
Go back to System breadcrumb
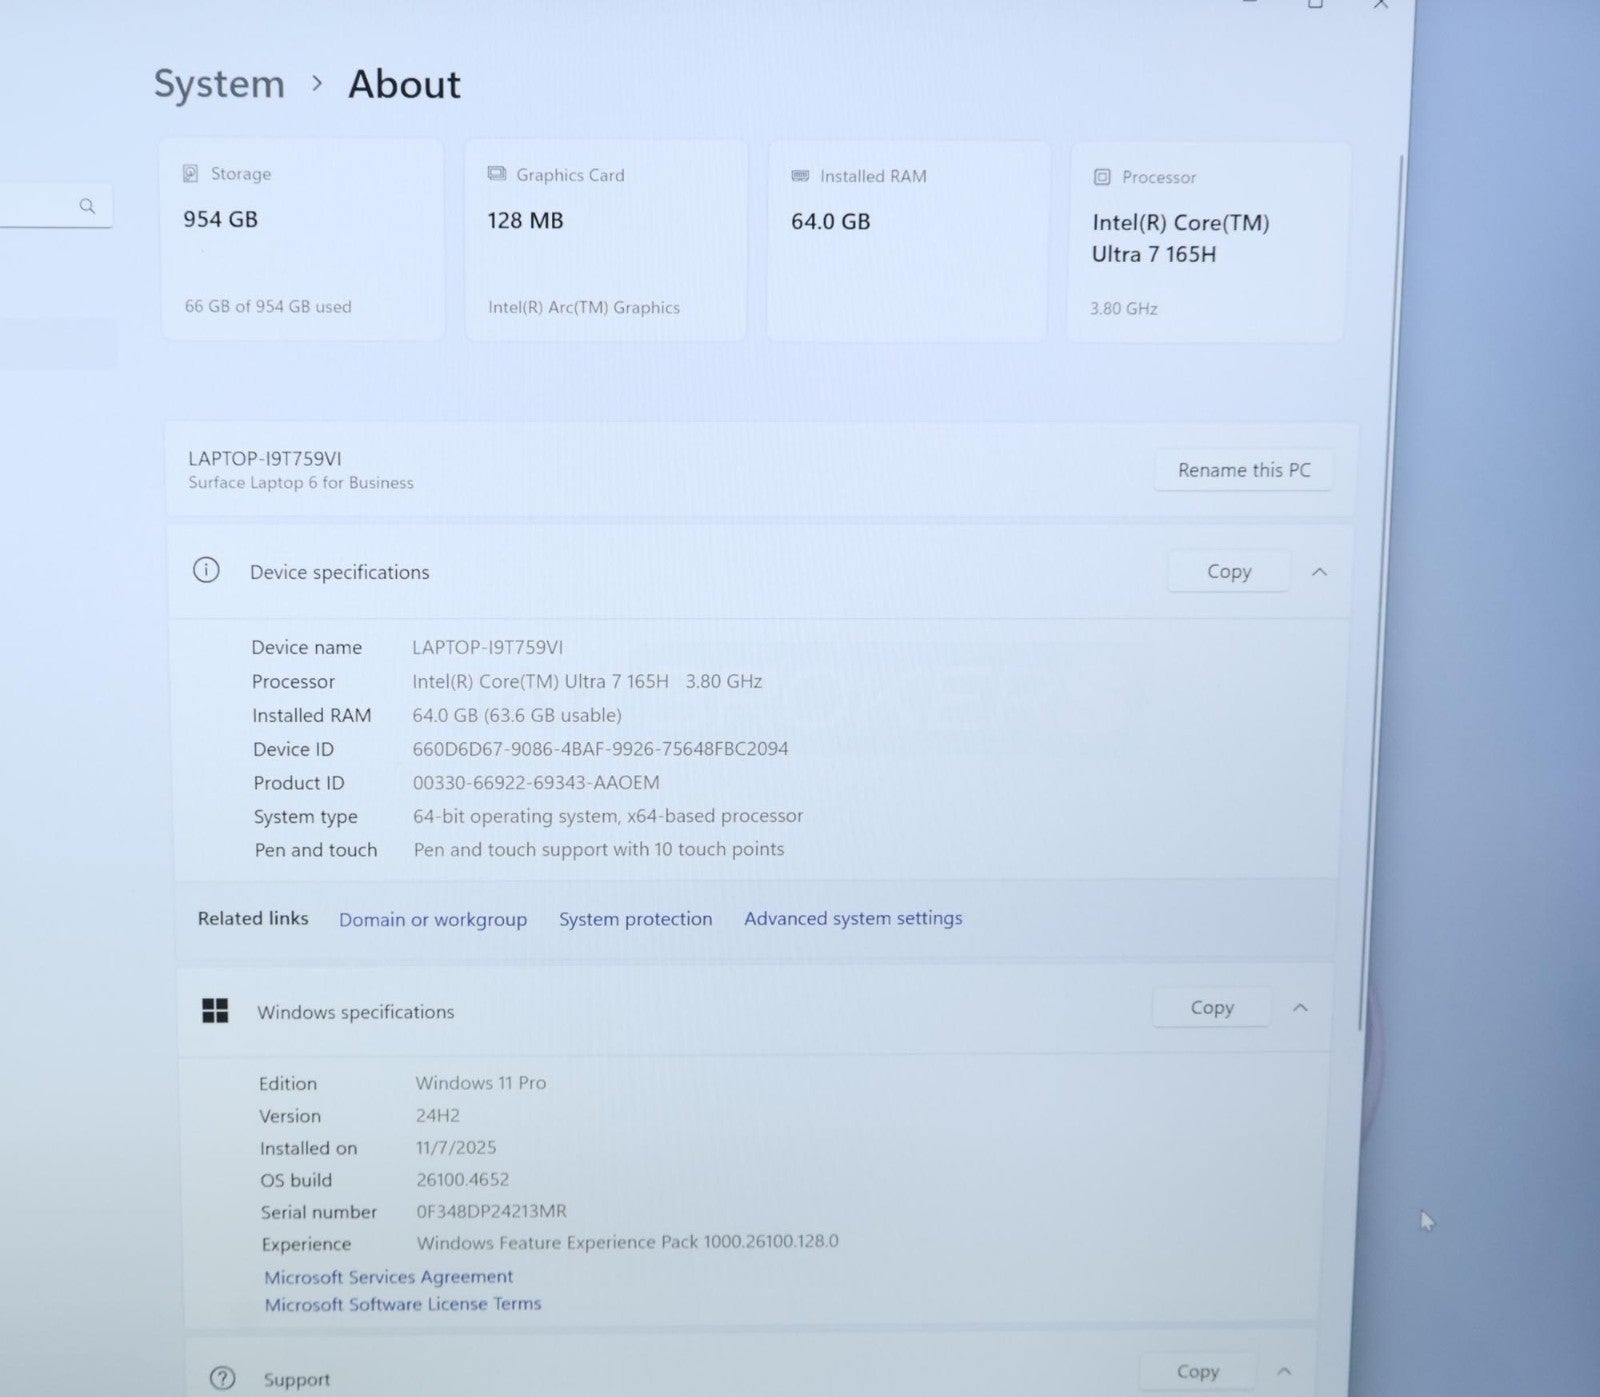219,84
